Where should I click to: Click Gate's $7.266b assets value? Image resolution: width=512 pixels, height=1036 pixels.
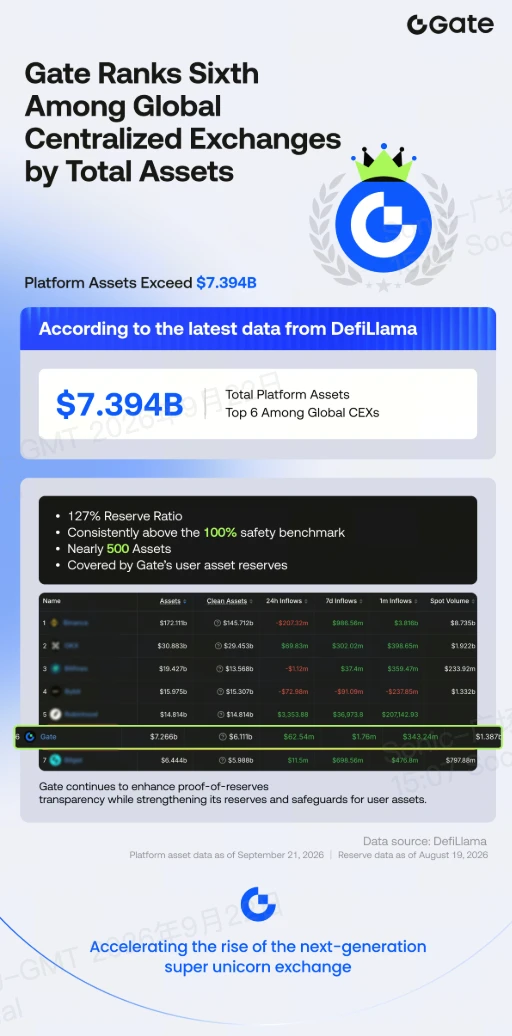click(x=164, y=737)
